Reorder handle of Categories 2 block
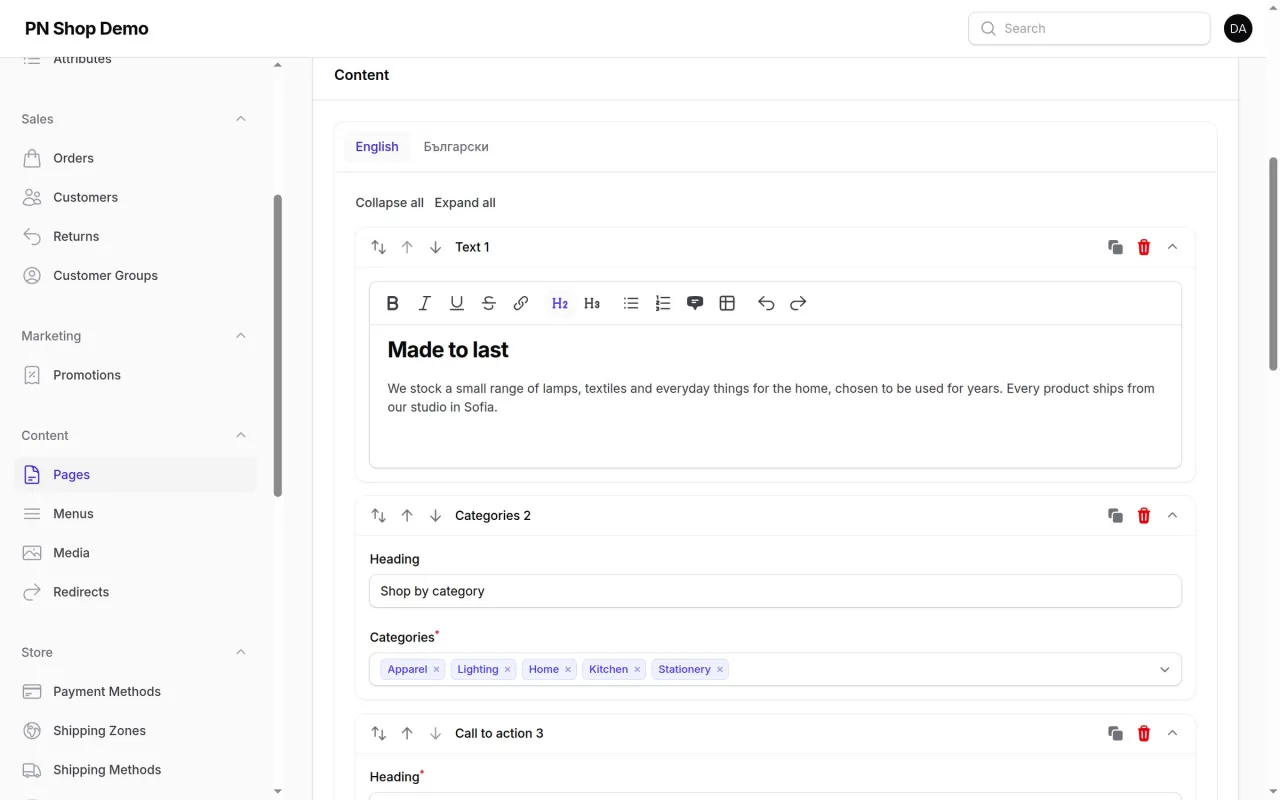This screenshot has height=800, width=1280. coord(378,515)
